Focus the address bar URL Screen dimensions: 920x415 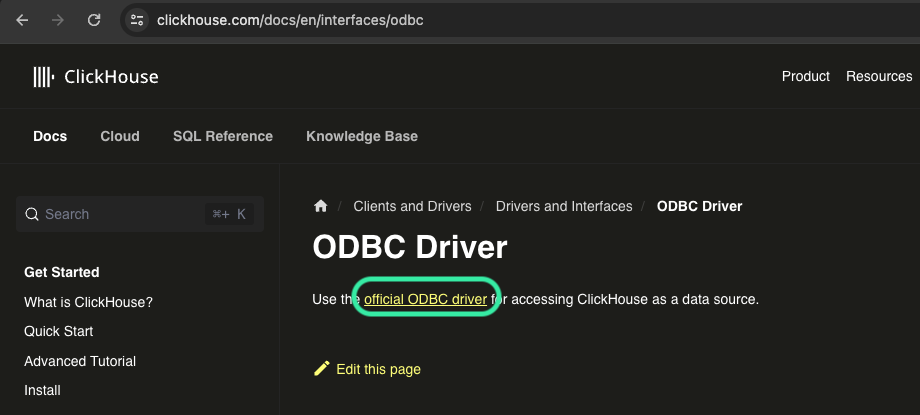(290, 21)
